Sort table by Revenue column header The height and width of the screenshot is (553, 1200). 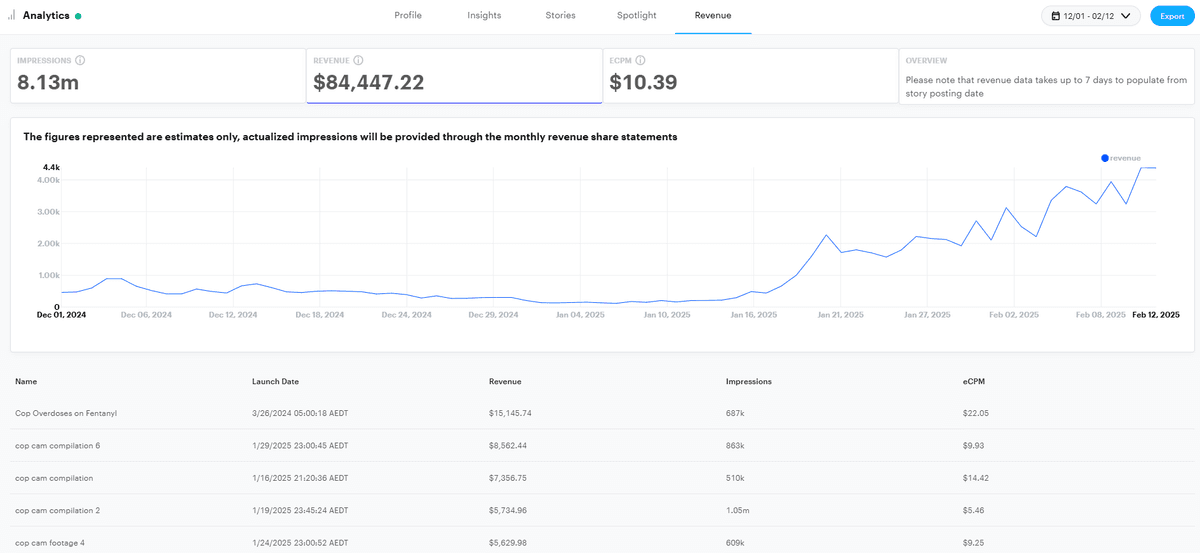click(x=505, y=381)
